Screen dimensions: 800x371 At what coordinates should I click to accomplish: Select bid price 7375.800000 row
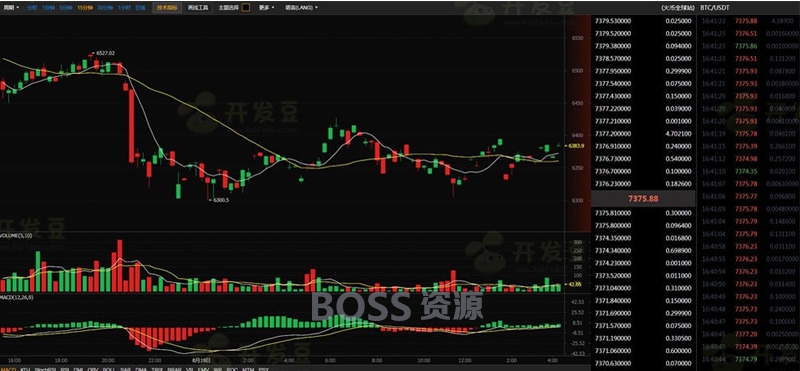(643, 225)
